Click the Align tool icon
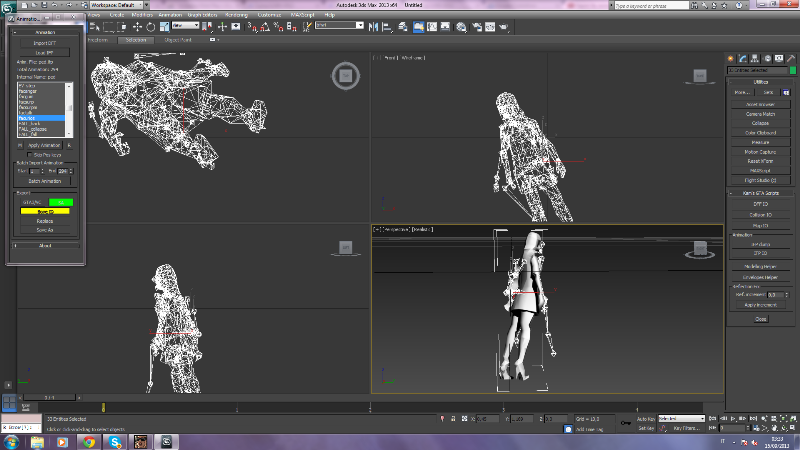 pyautogui.click(x=387, y=27)
